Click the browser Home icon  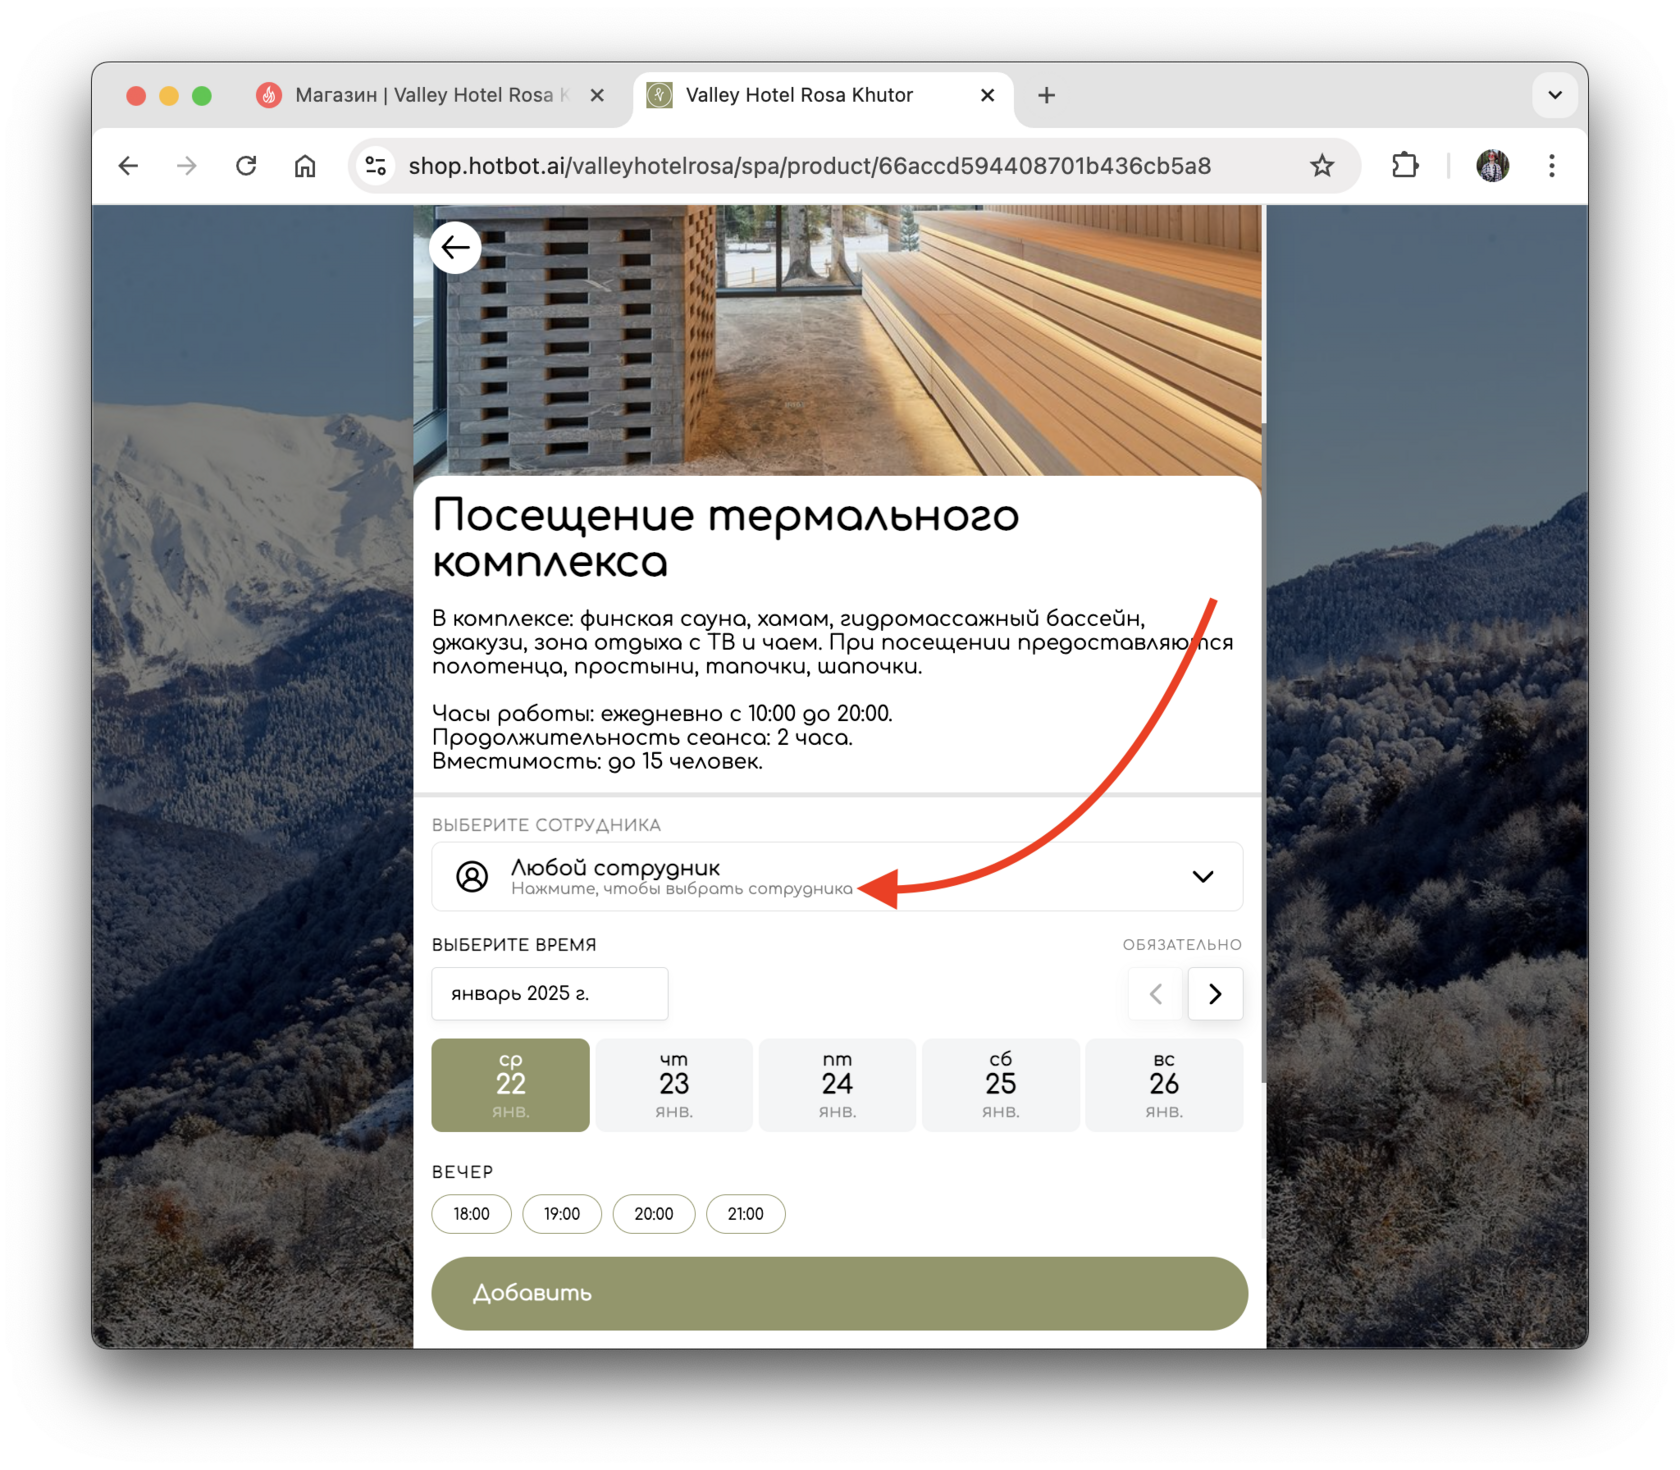(305, 165)
